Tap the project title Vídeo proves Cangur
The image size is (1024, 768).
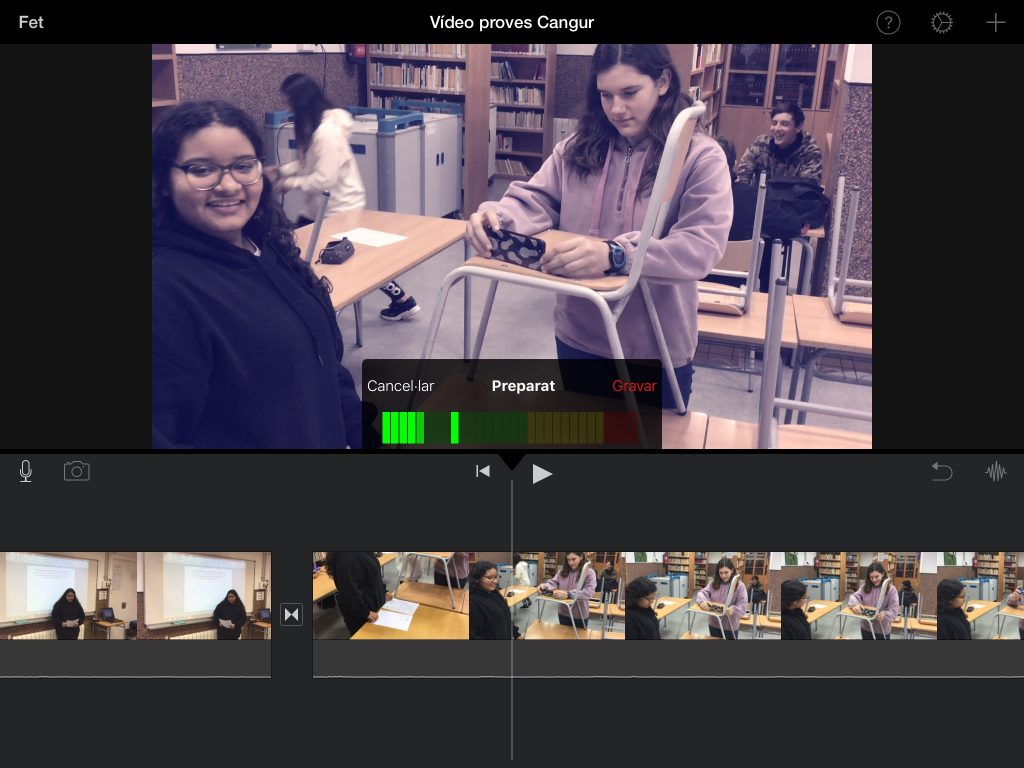512,23
